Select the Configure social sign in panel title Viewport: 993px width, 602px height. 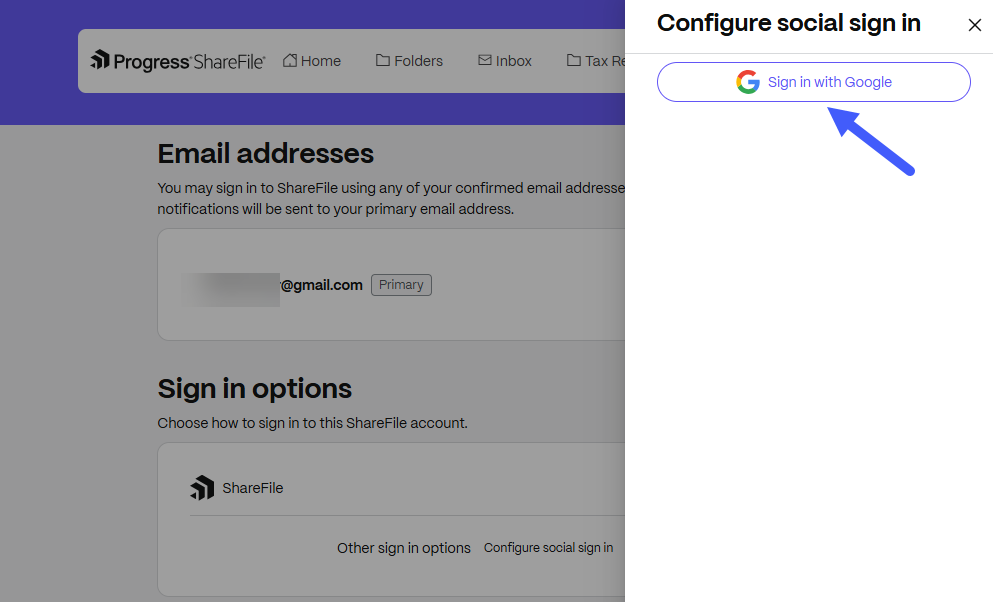pyautogui.click(x=788, y=23)
